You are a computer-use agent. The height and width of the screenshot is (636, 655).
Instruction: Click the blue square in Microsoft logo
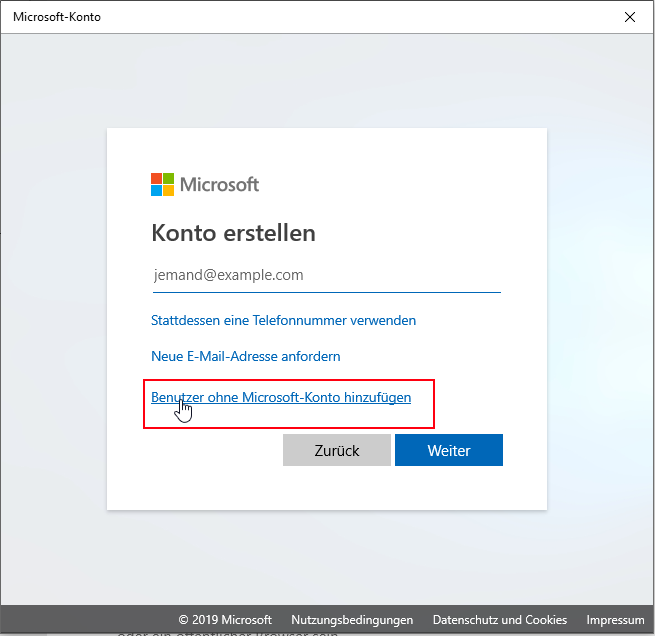click(x=156, y=190)
